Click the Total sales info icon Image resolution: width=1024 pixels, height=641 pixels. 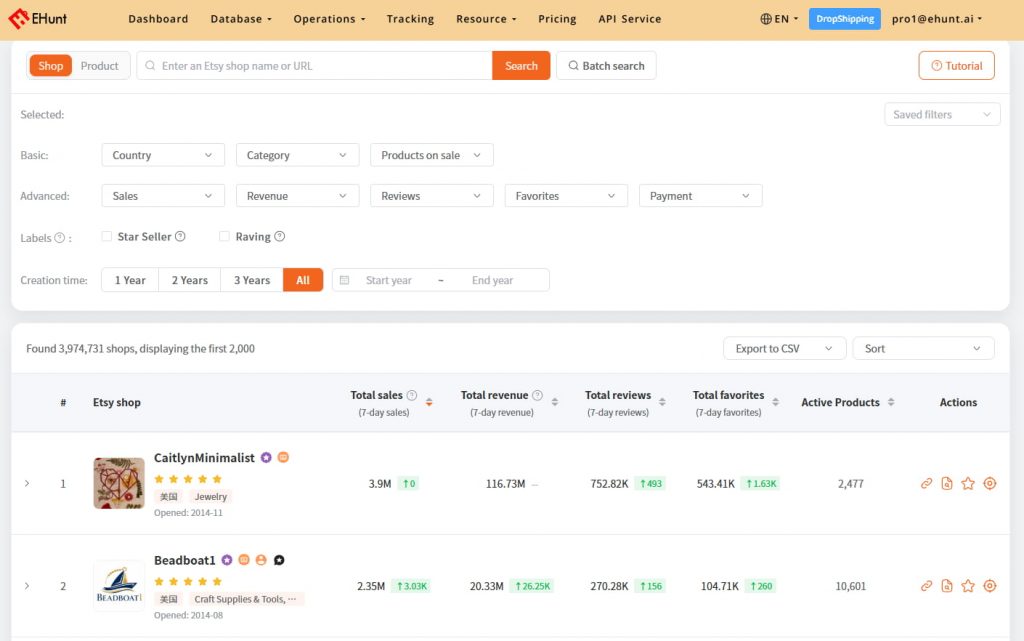411,395
